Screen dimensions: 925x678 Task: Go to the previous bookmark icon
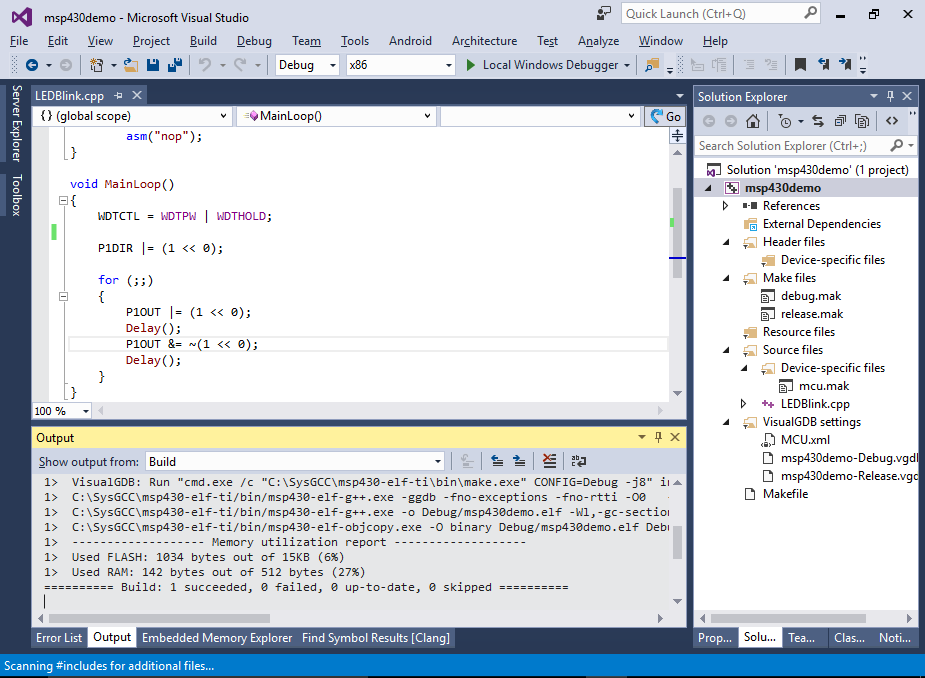[824, 64]
